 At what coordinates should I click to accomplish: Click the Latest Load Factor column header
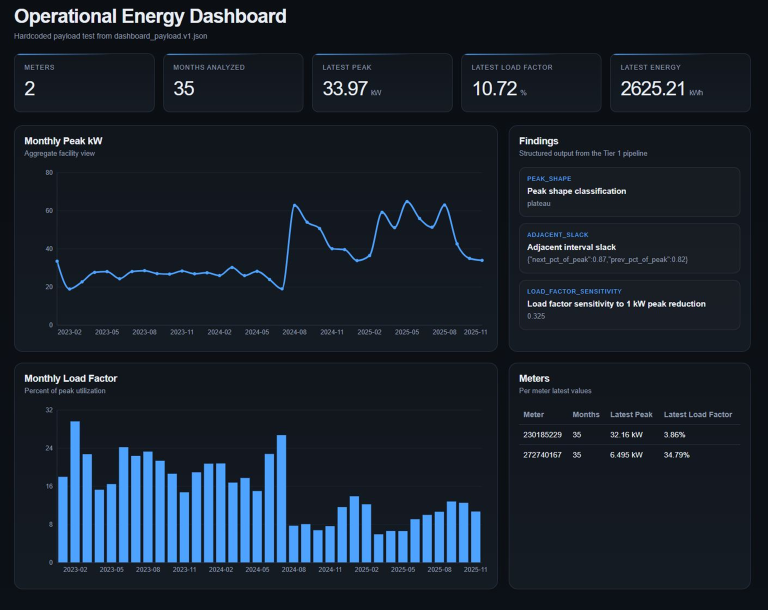(x=698, y=414)
